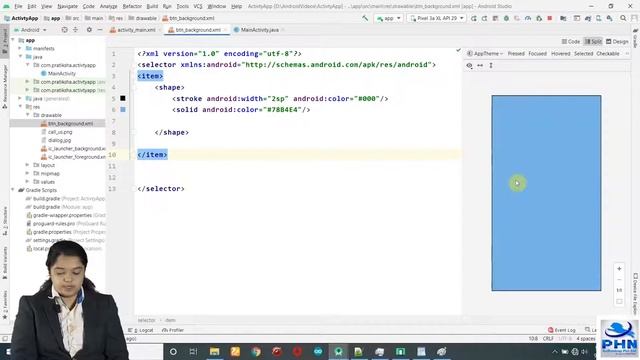640x360 pixels.
Task: Open the Build menu
Action: click(152, 6)
